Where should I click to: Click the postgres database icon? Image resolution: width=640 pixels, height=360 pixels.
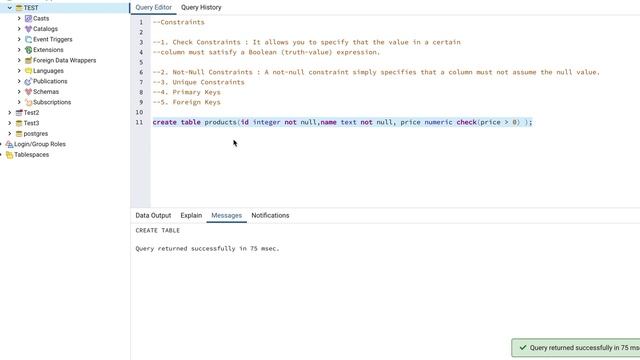pos(19,134)
